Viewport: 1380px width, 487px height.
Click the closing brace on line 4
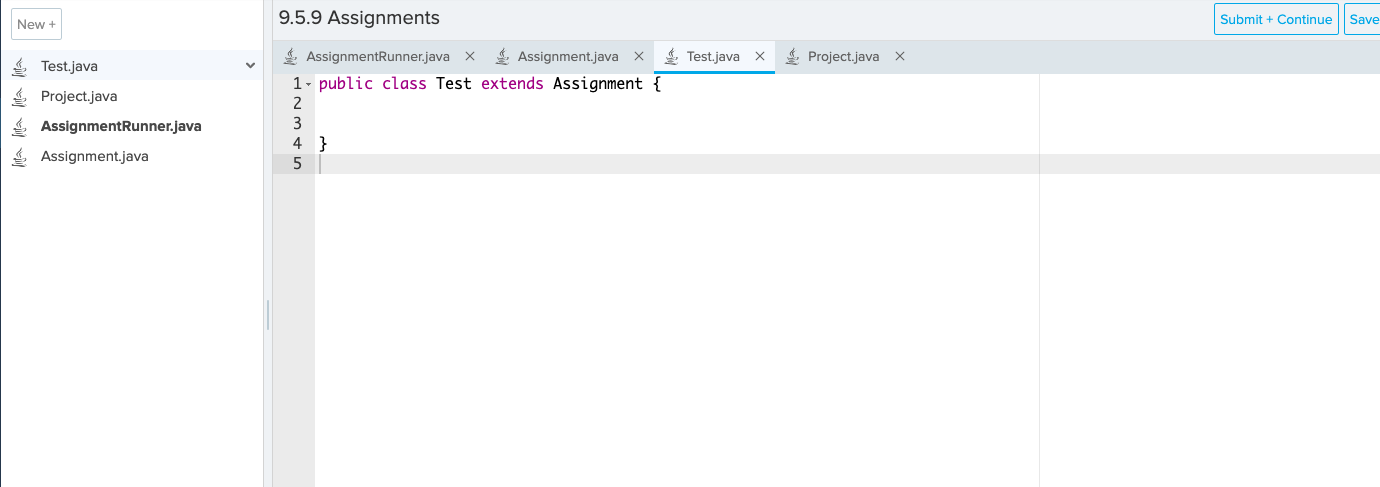[323, 144]
